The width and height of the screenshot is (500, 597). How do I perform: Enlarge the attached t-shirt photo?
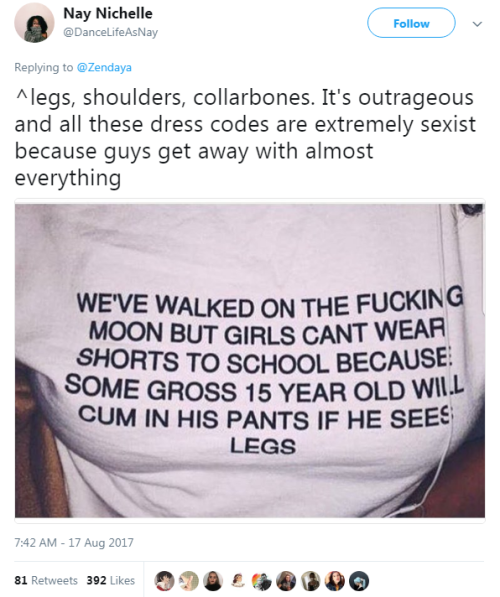pyautogui.click(x=250, y=361)
